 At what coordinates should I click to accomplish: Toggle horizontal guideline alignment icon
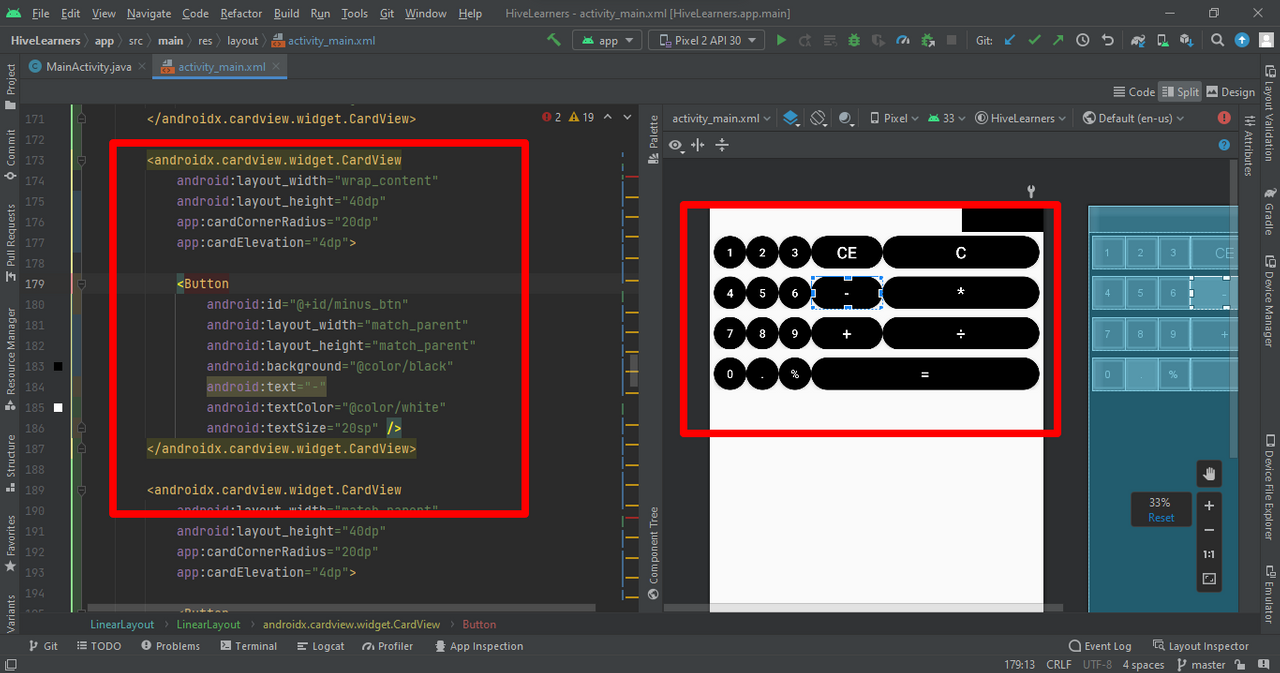coord(698,145)
